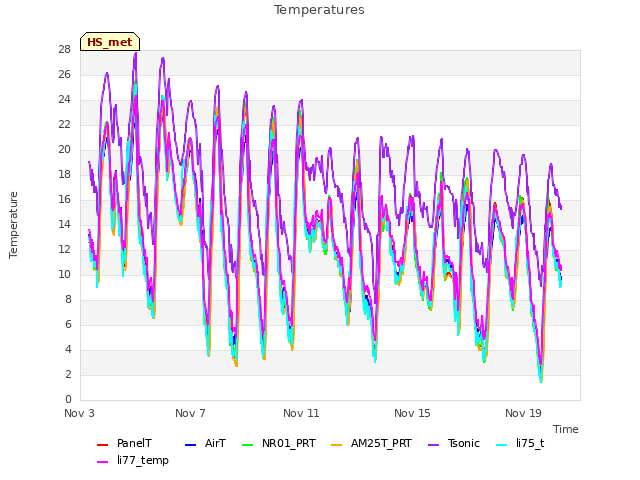Click the Nov 11 axis label
The width and height of the screenshot is (640, 480).
pos(301,413)
